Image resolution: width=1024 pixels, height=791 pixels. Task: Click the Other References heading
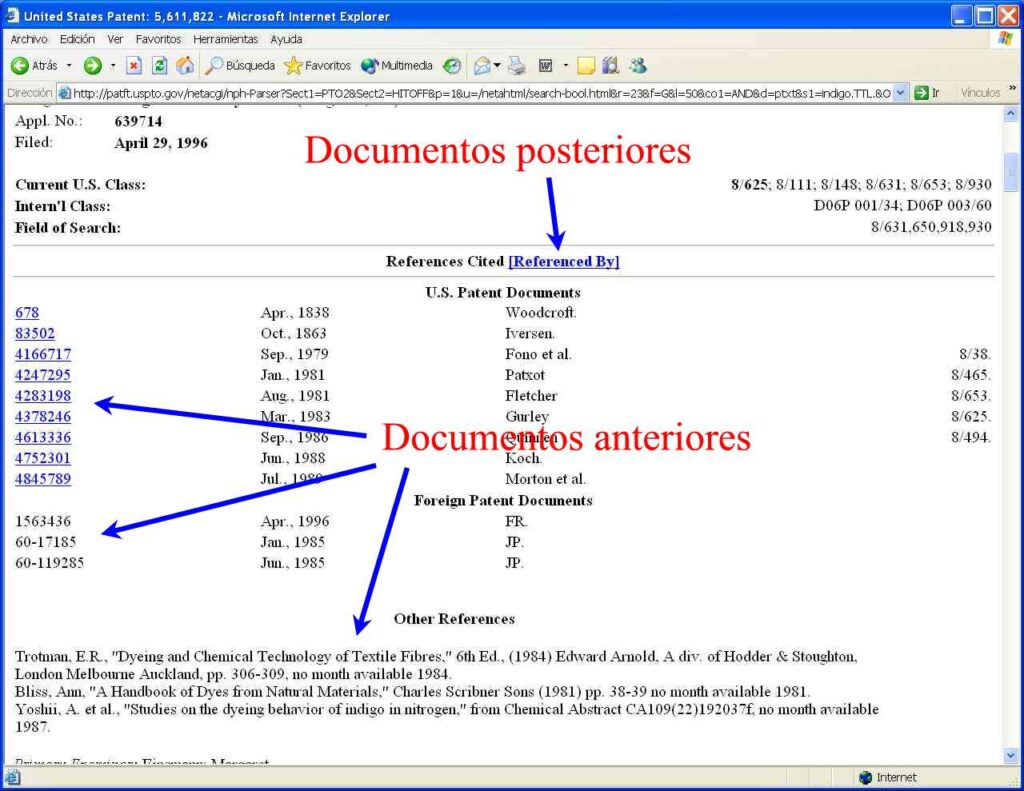[455, 619]
